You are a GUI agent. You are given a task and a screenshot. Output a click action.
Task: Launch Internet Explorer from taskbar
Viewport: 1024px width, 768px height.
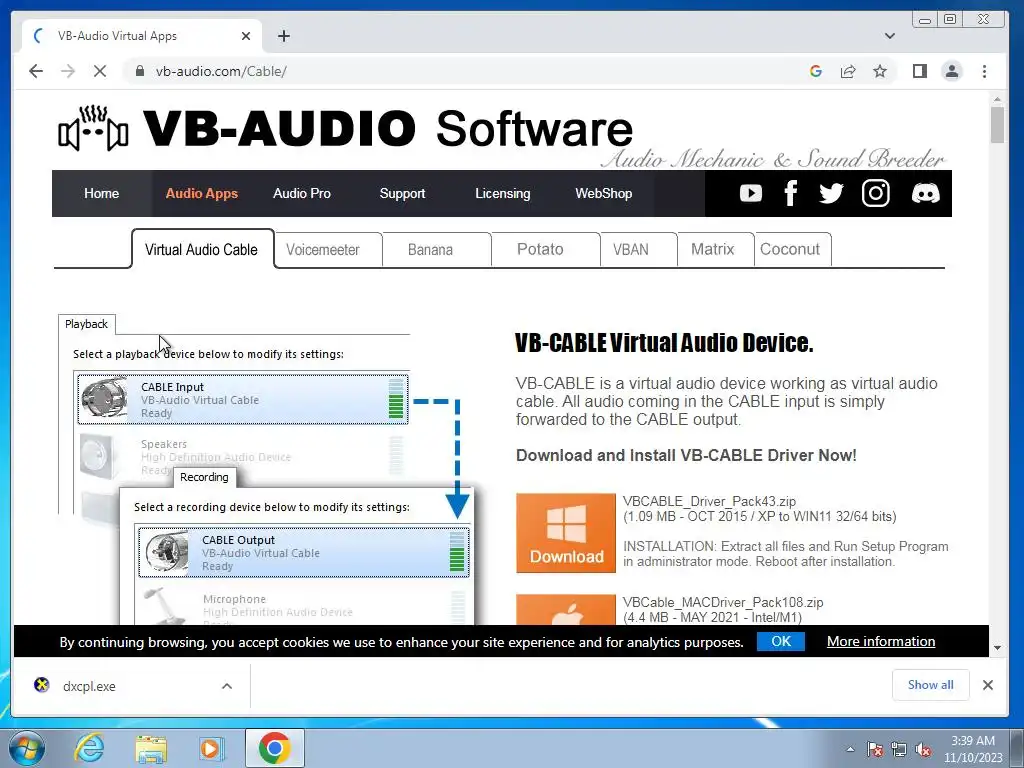point(88,748)
